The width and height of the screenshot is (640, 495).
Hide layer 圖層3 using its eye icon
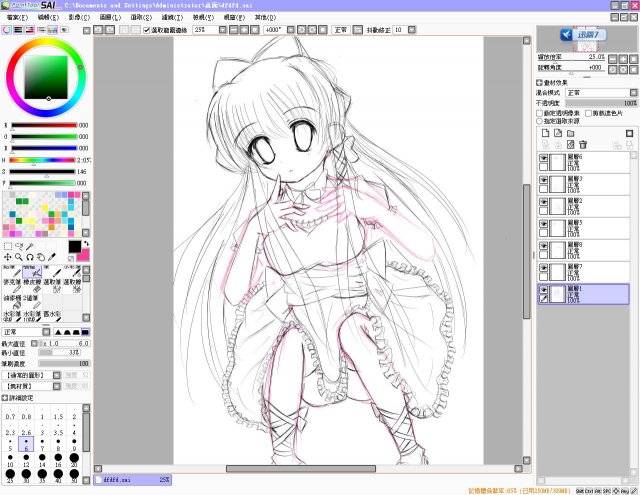pyautogui.click(x=543, y=180)
